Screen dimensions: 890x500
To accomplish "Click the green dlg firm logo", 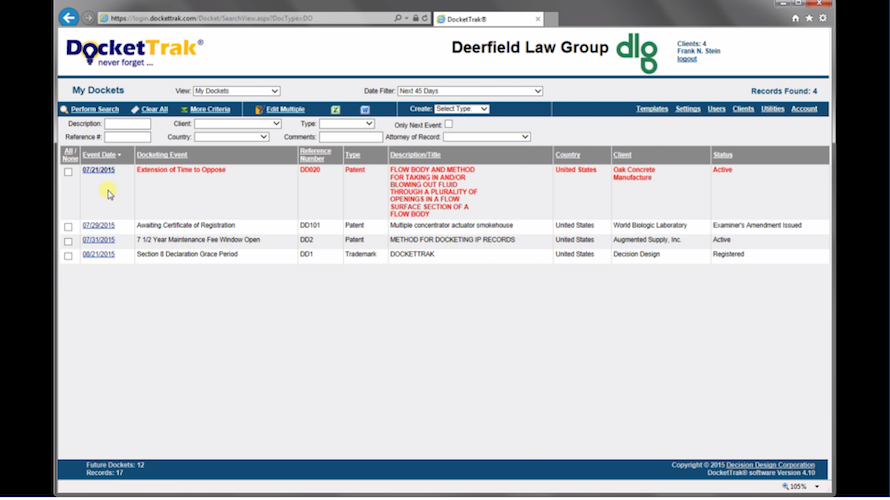I will 637,53.
